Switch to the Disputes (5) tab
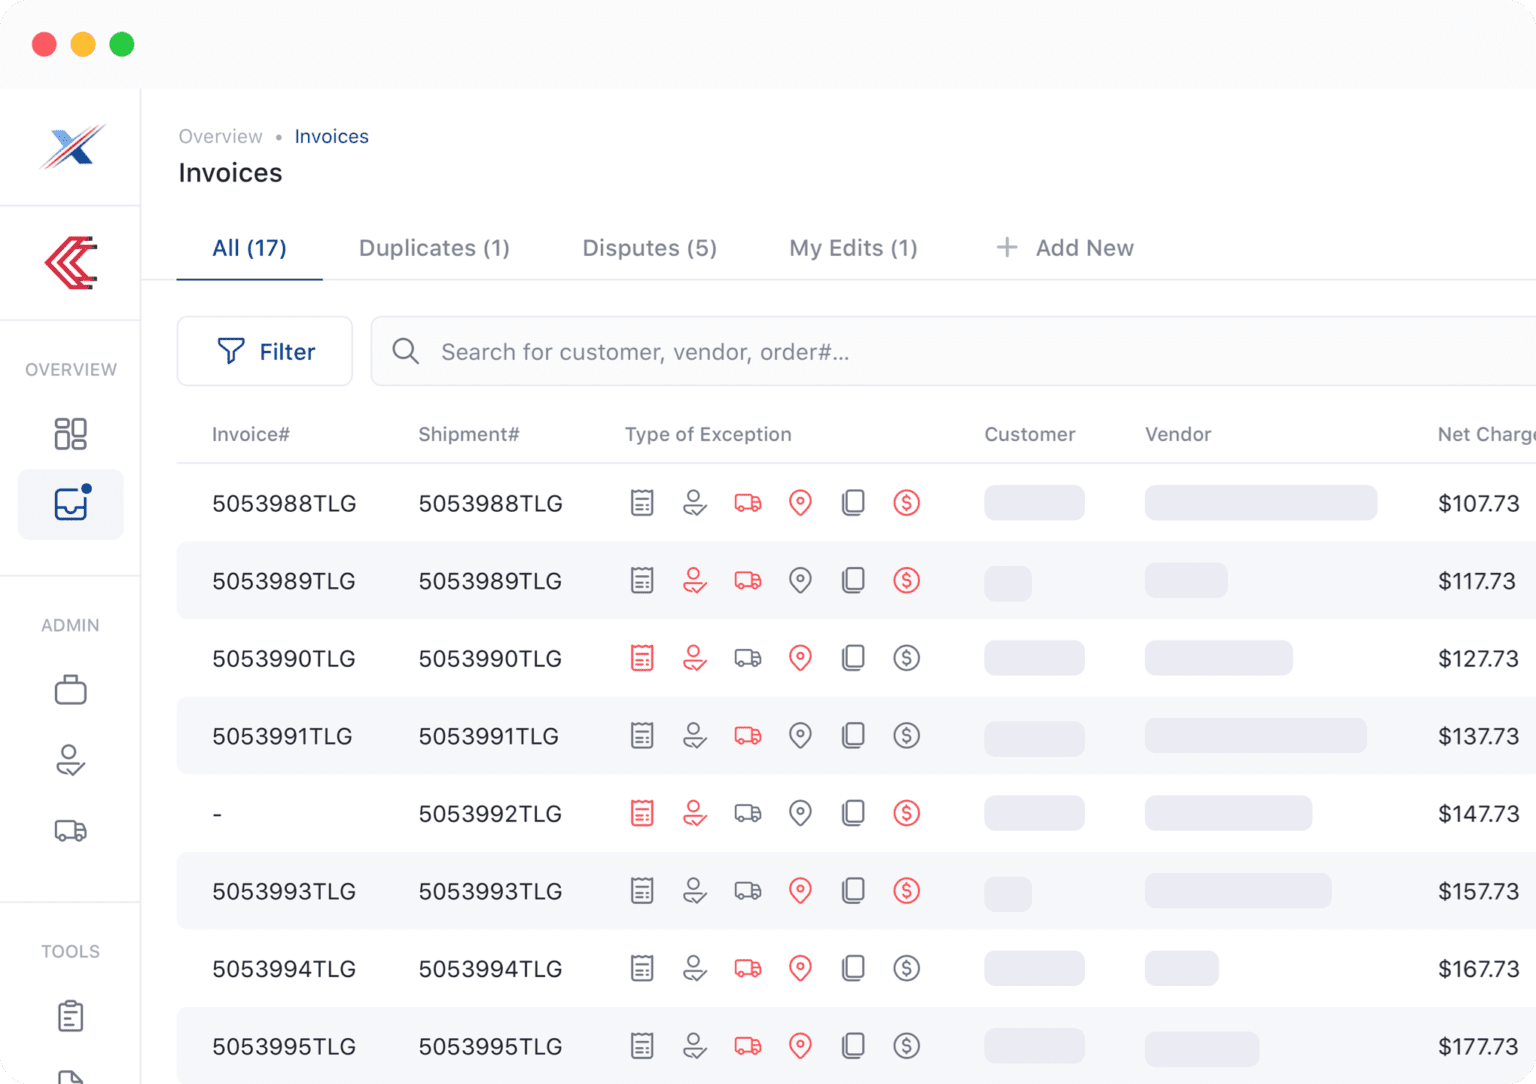This screenshot has width=1536, height=1084. (x=649, y=248)
